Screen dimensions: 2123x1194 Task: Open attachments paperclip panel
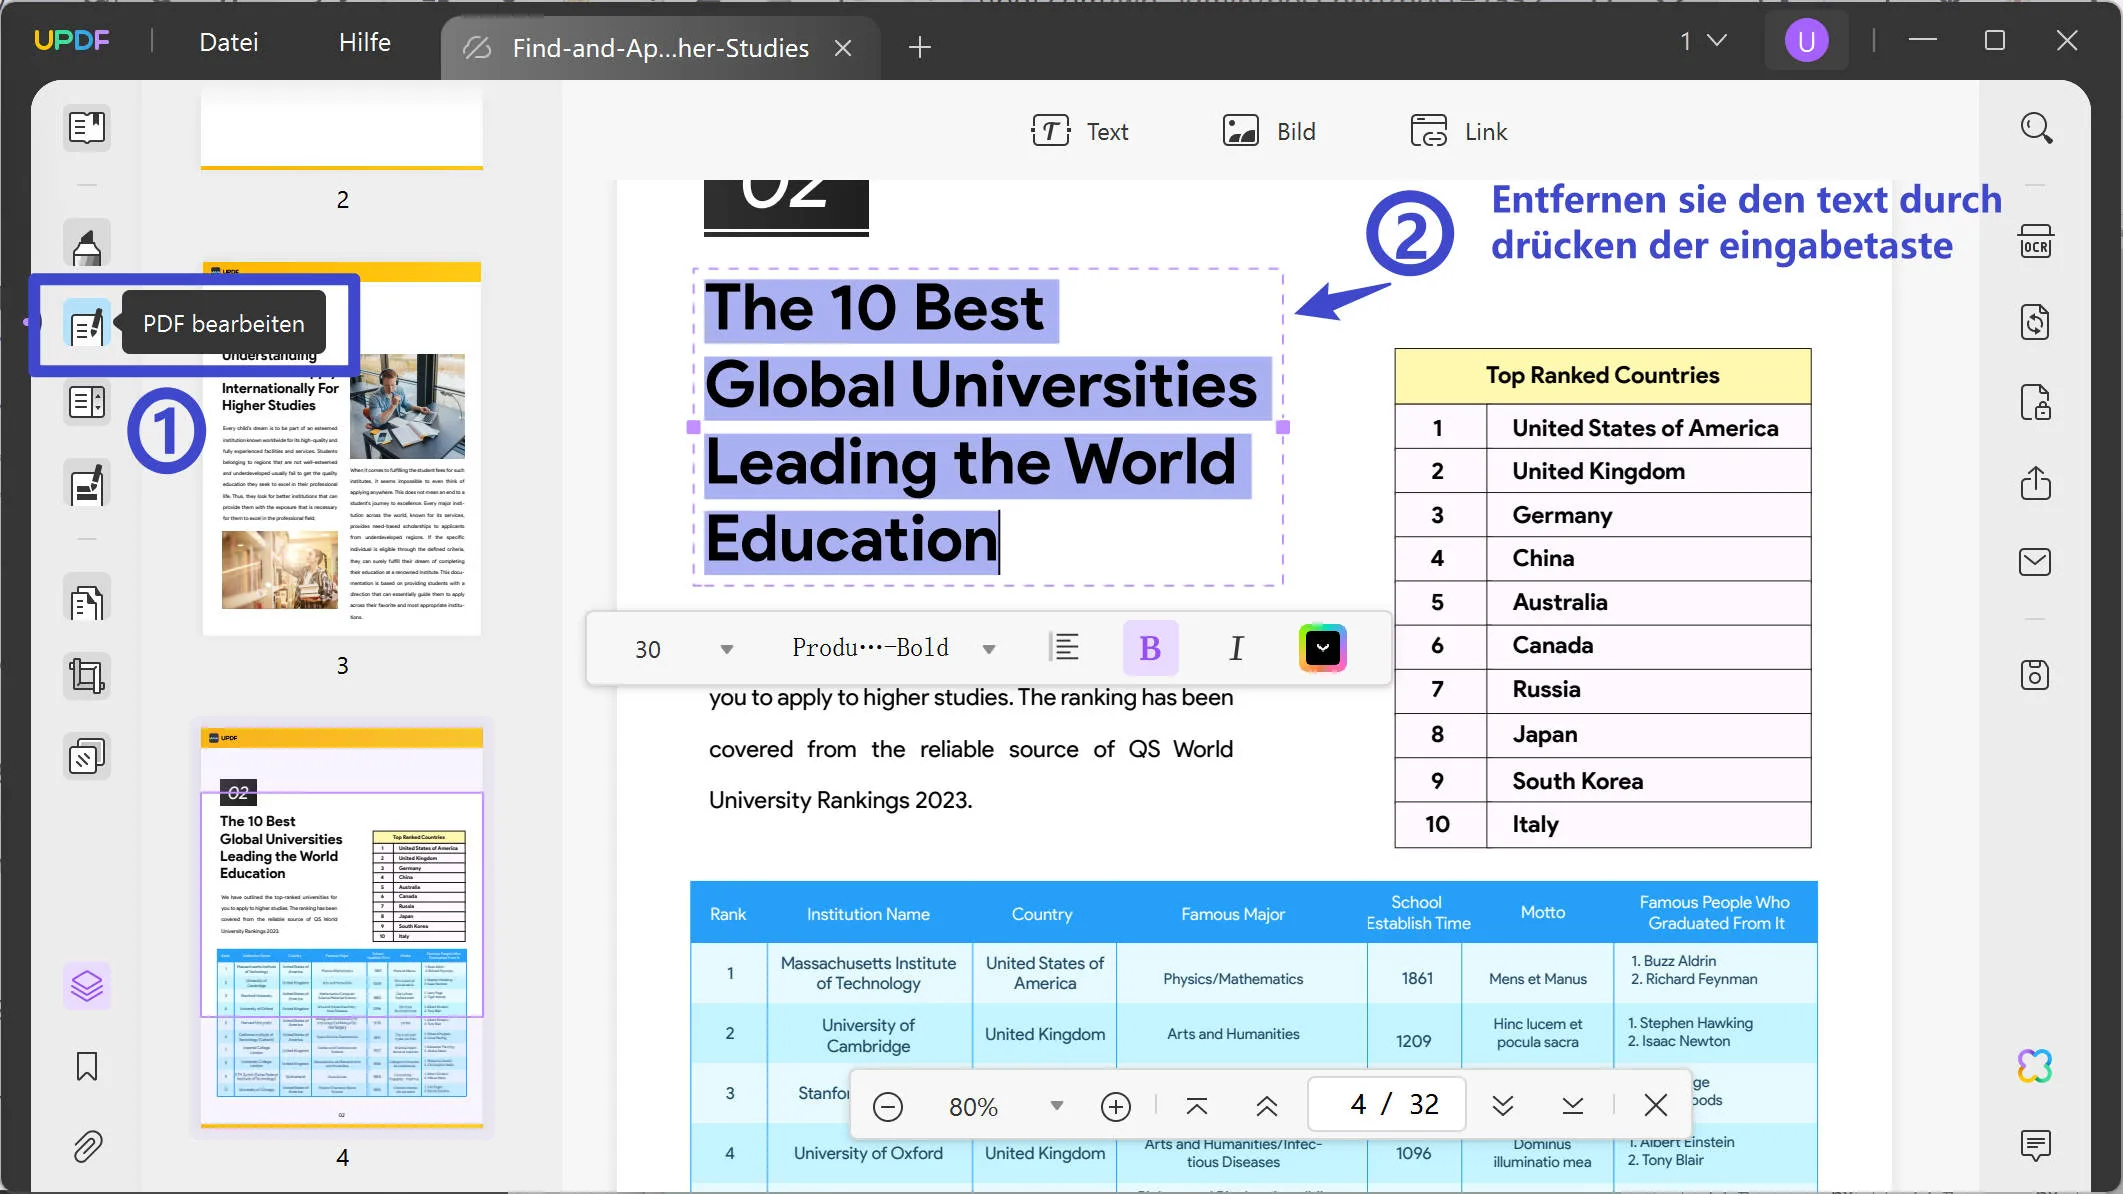(87, 1146)
